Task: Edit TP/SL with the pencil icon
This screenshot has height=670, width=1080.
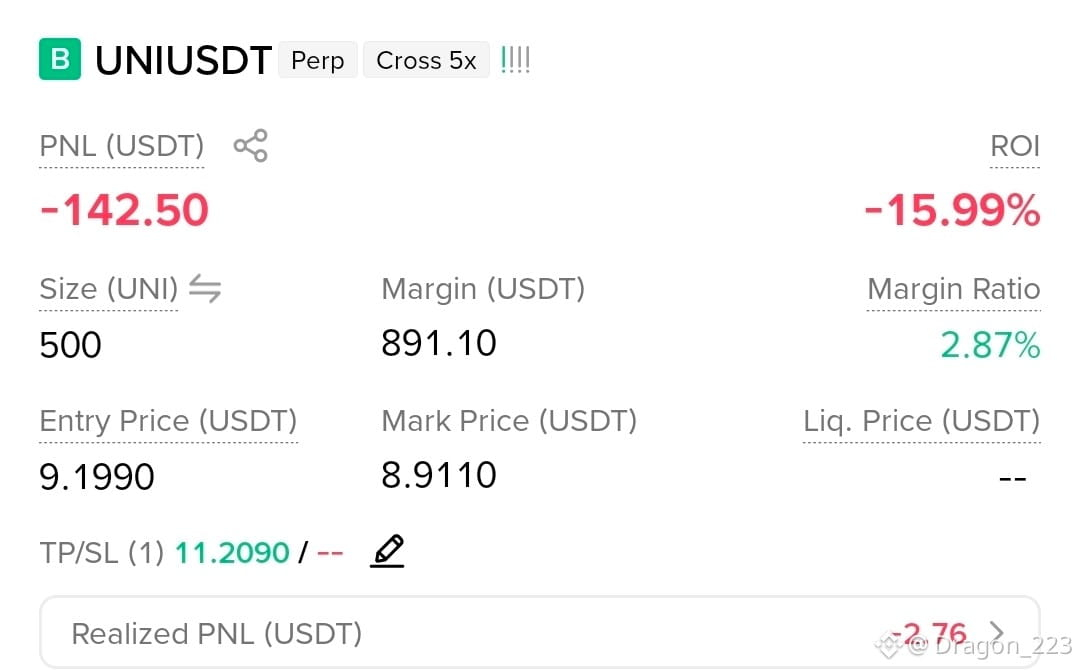Action: pyautogui.click(x=388, y=551)
